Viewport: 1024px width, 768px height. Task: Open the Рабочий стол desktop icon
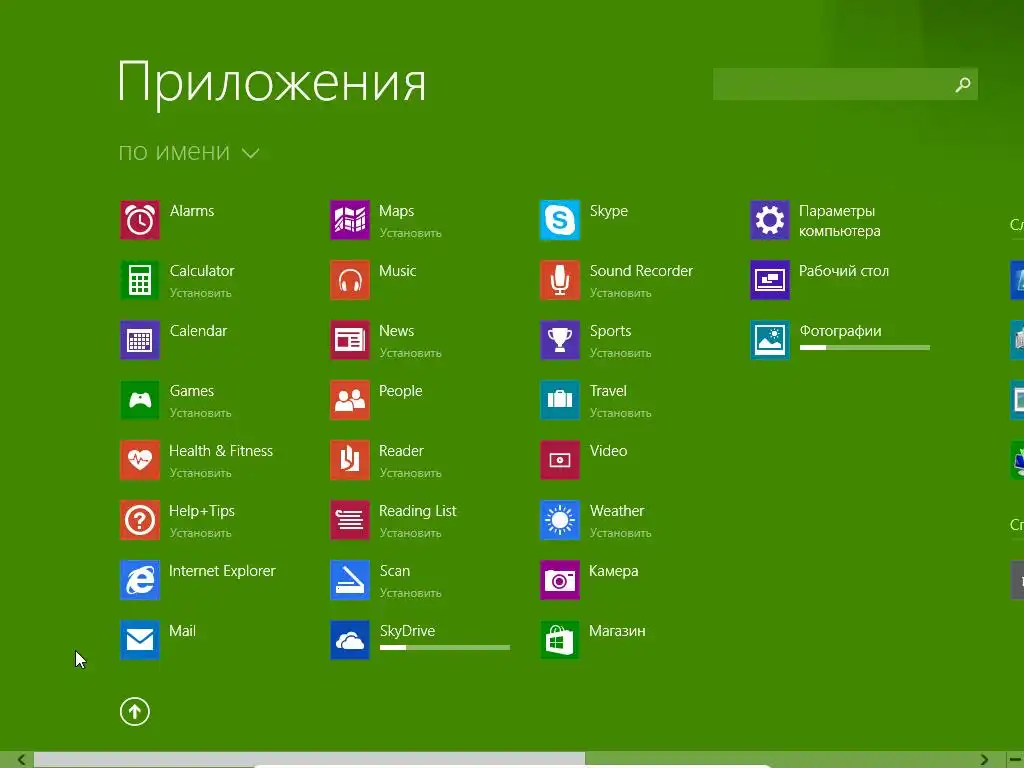pyautogui.click(x=770, y=280)
